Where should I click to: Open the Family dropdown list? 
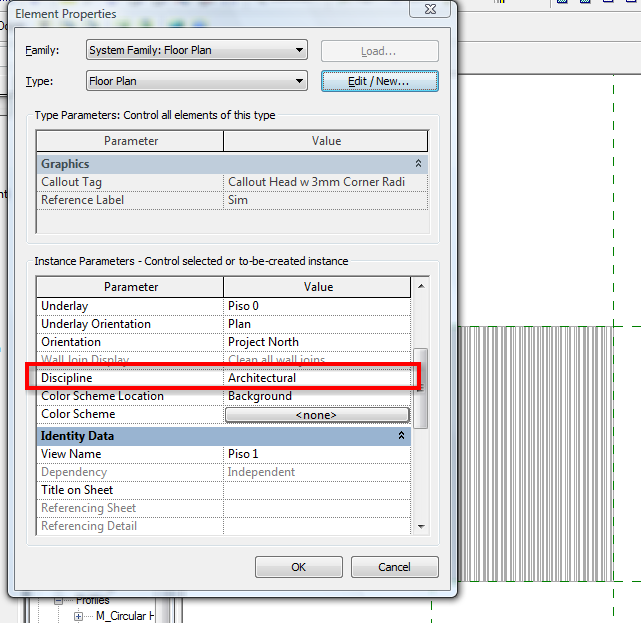coord(197,50)
